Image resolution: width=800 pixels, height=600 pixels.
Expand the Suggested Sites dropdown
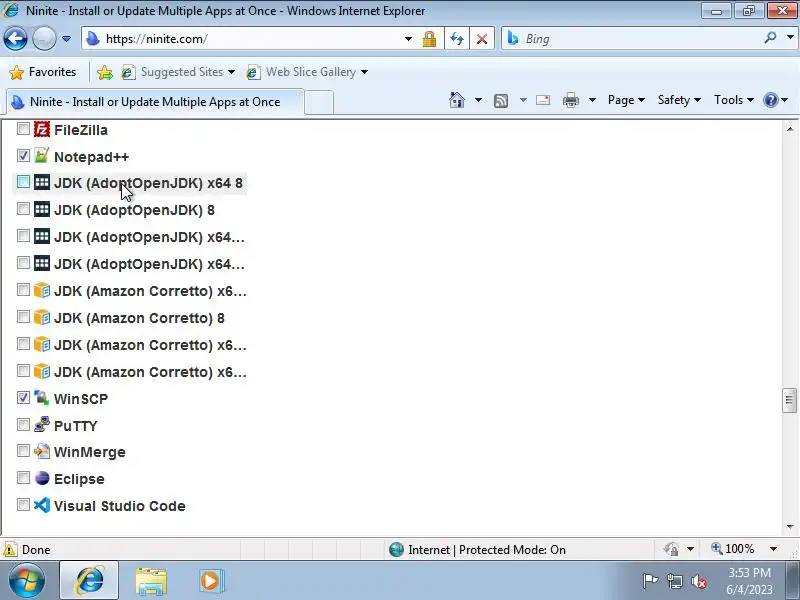click(232, 72)
